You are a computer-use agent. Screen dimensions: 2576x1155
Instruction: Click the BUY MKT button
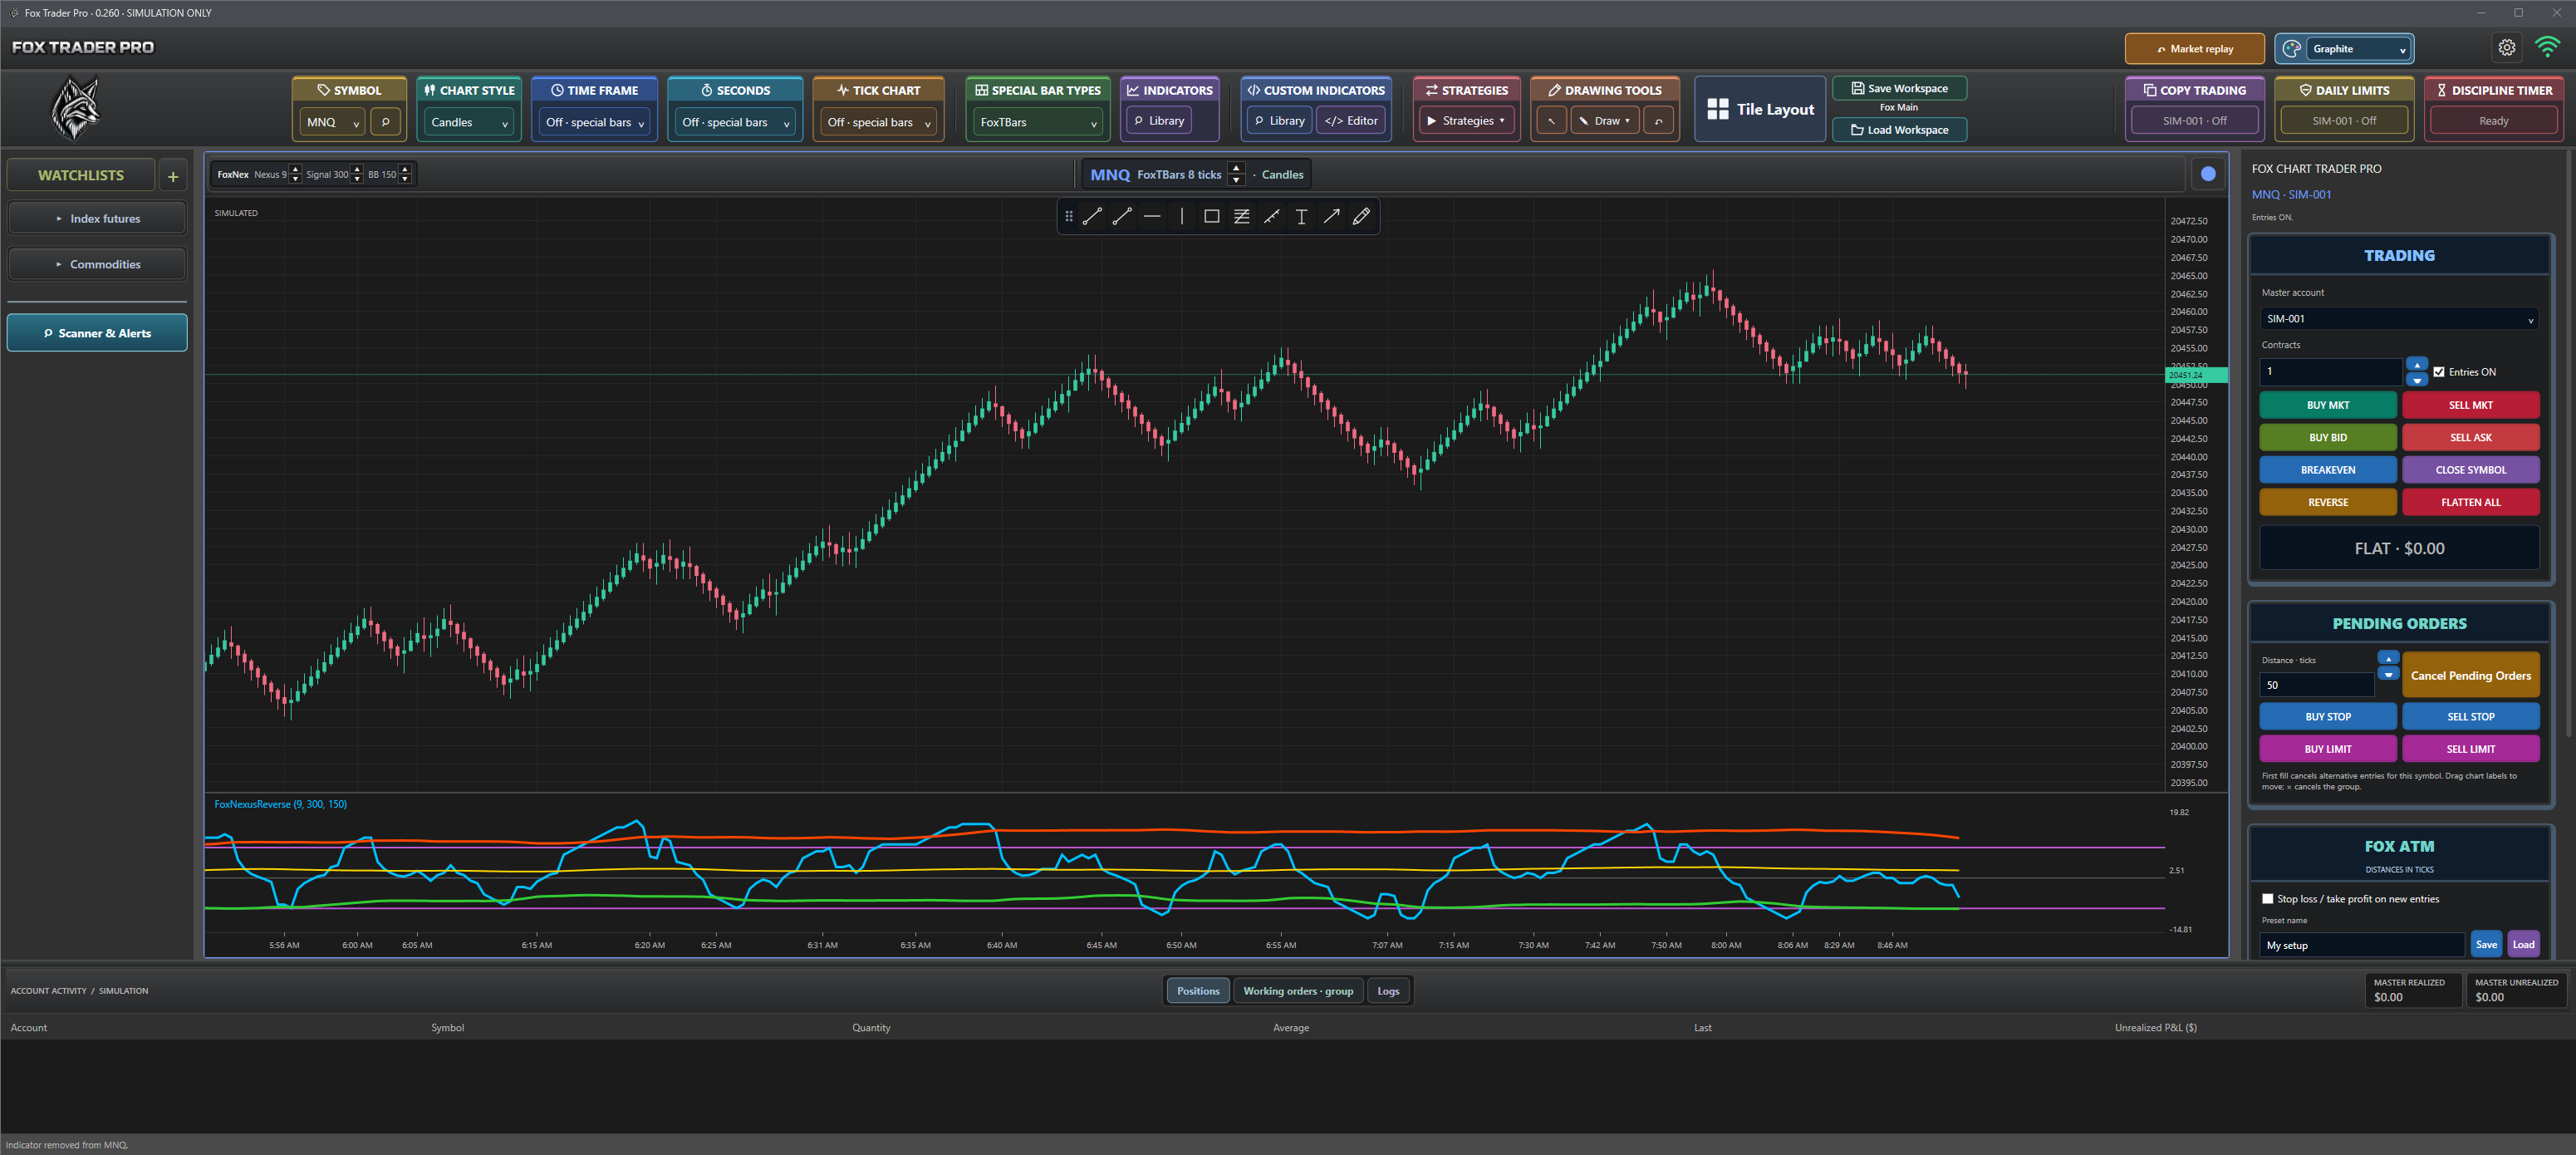tap(2327, 405)
